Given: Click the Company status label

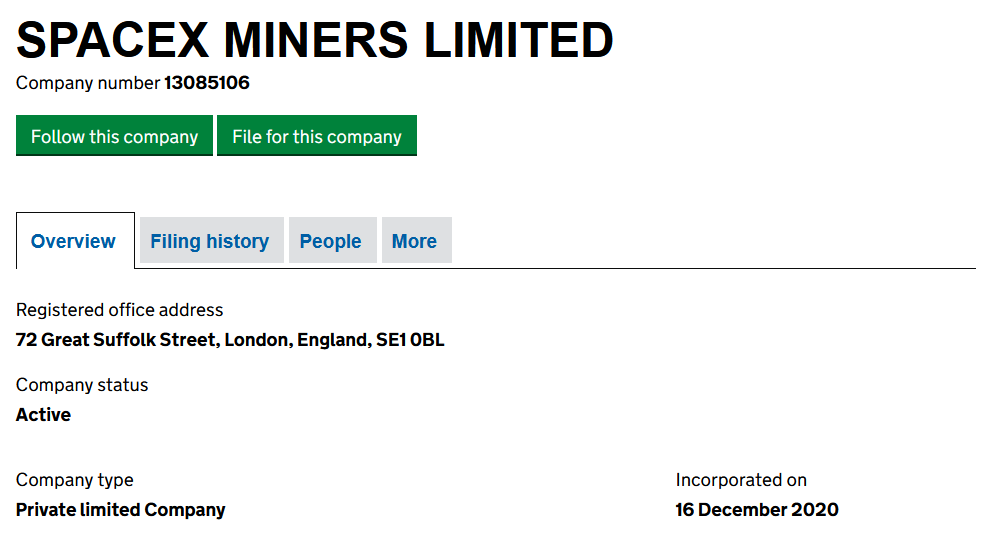Looking at the screenshot, I should click(82, 385).
